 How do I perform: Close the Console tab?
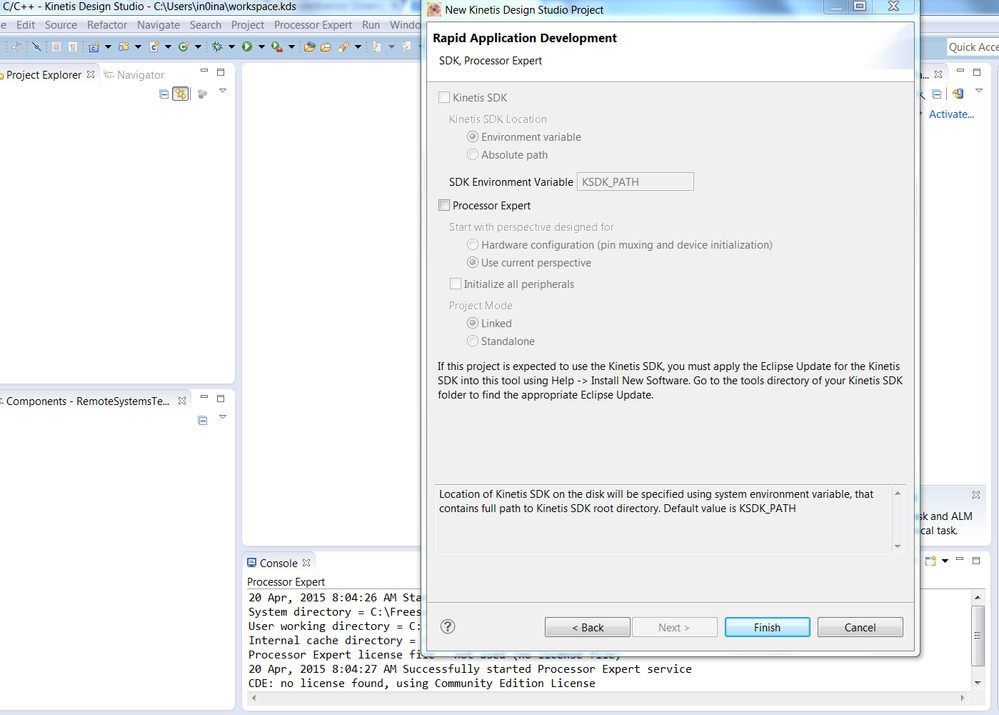[x=306, y=563]
